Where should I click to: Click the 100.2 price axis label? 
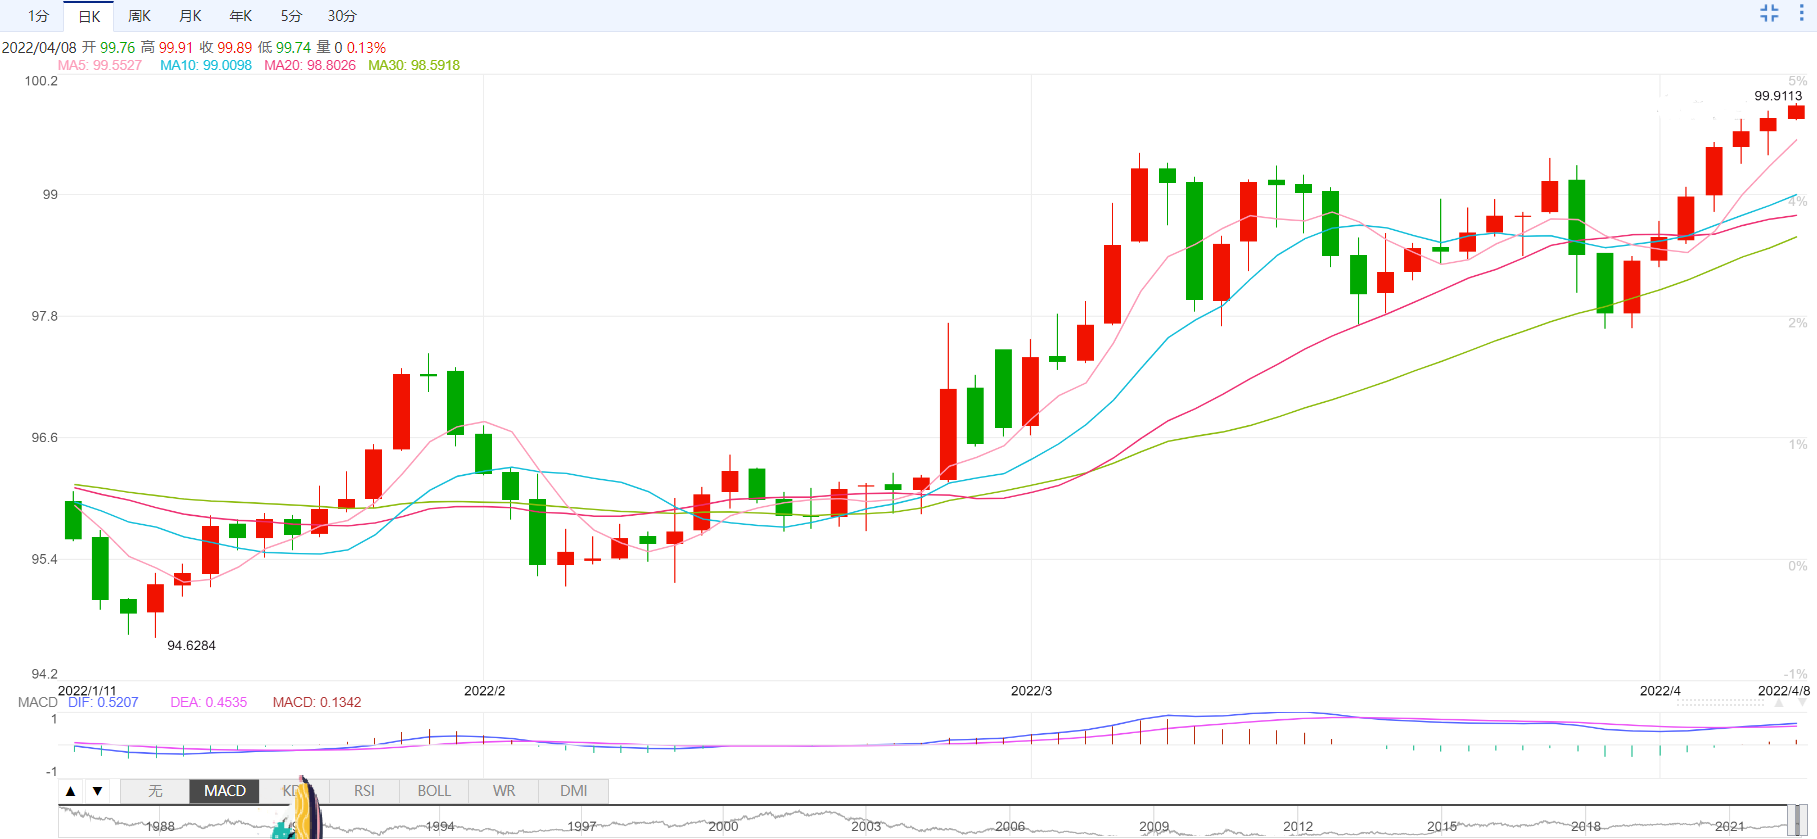41,81
